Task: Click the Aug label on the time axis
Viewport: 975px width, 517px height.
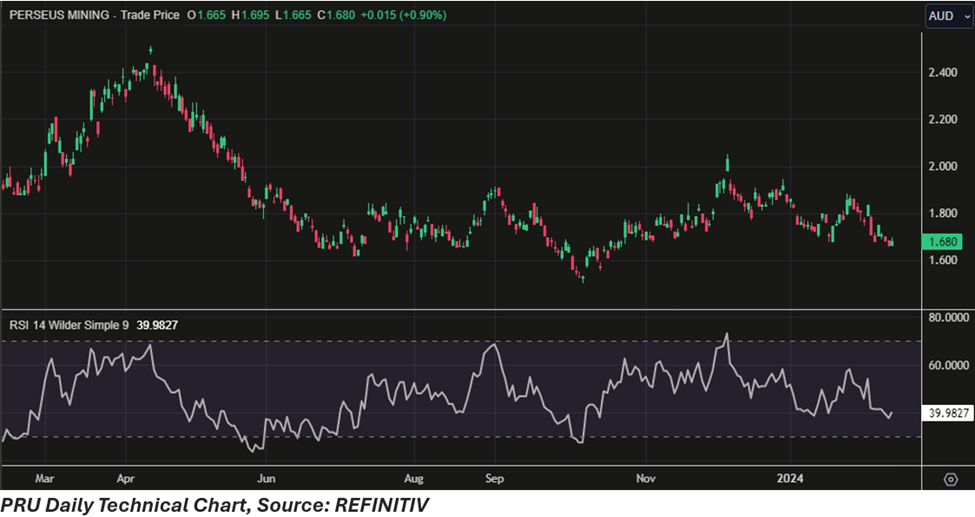Action: (x=414, y=478)
